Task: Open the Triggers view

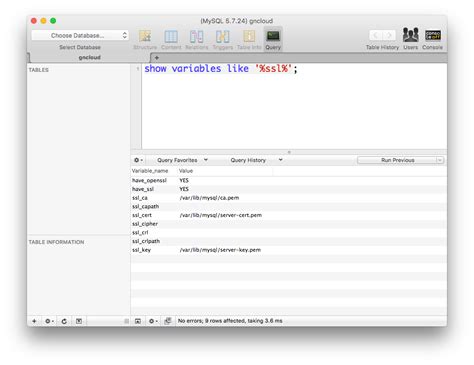Action: tap(223, 40)
